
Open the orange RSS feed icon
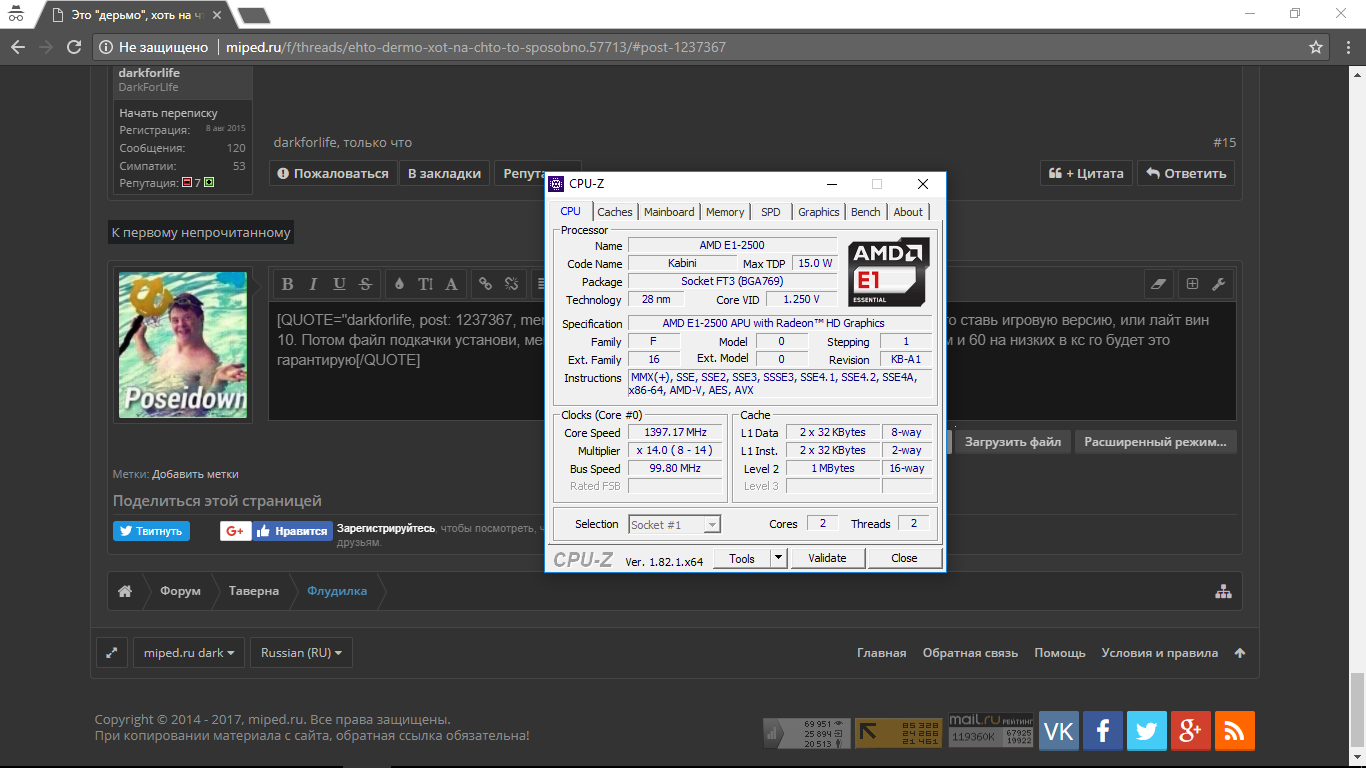1234,731
